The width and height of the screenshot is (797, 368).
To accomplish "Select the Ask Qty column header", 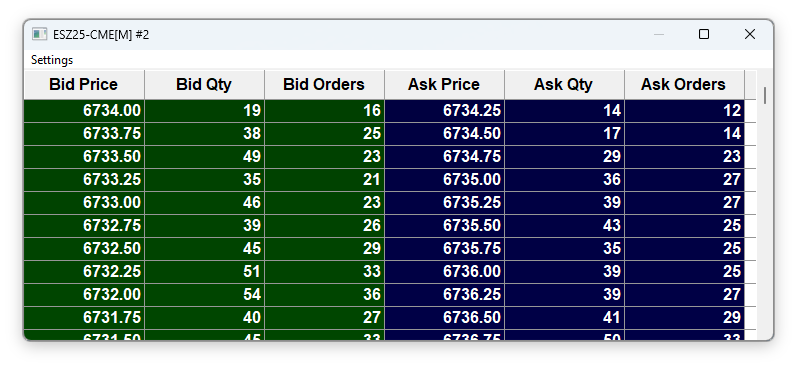I will tap(564, 84).
